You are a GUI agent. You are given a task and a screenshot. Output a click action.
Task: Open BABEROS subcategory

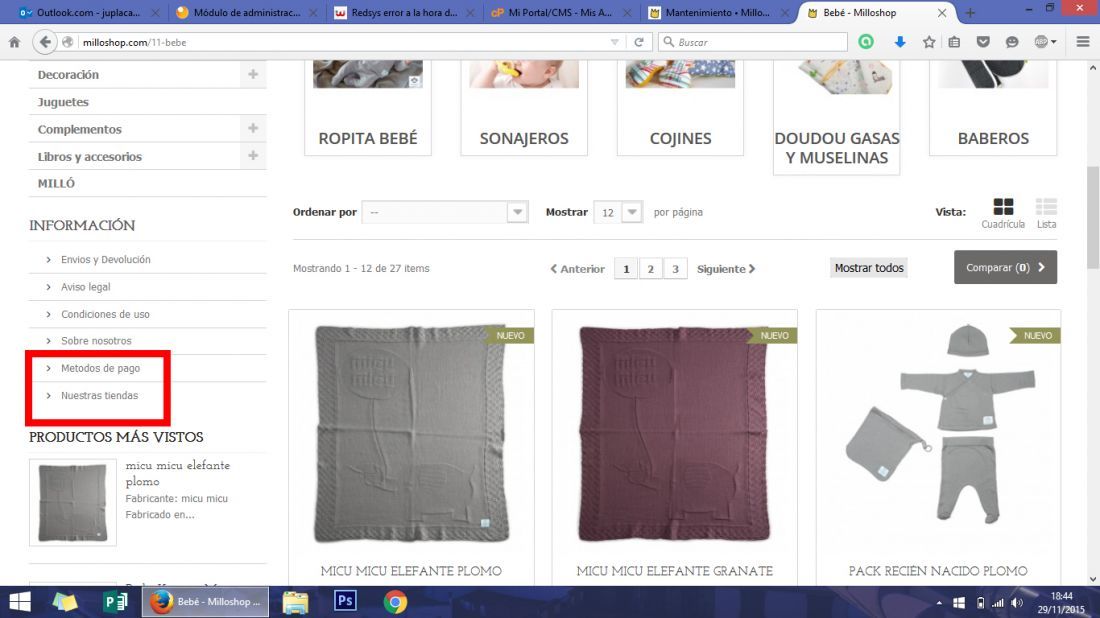point(993,138)
